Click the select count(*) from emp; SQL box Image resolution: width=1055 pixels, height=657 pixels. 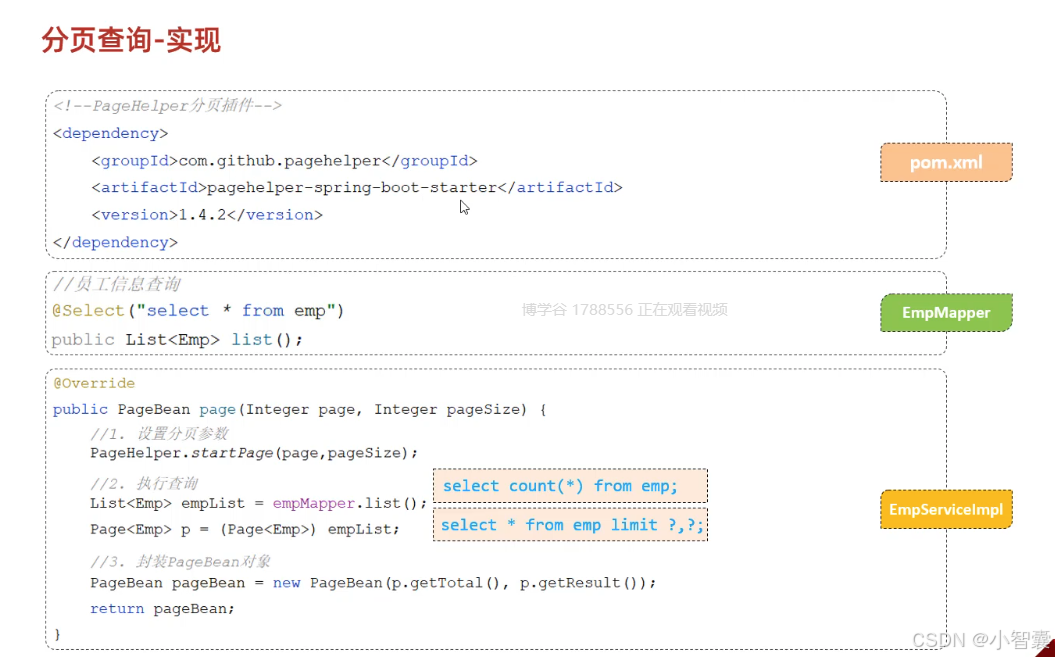click(570, 486)
